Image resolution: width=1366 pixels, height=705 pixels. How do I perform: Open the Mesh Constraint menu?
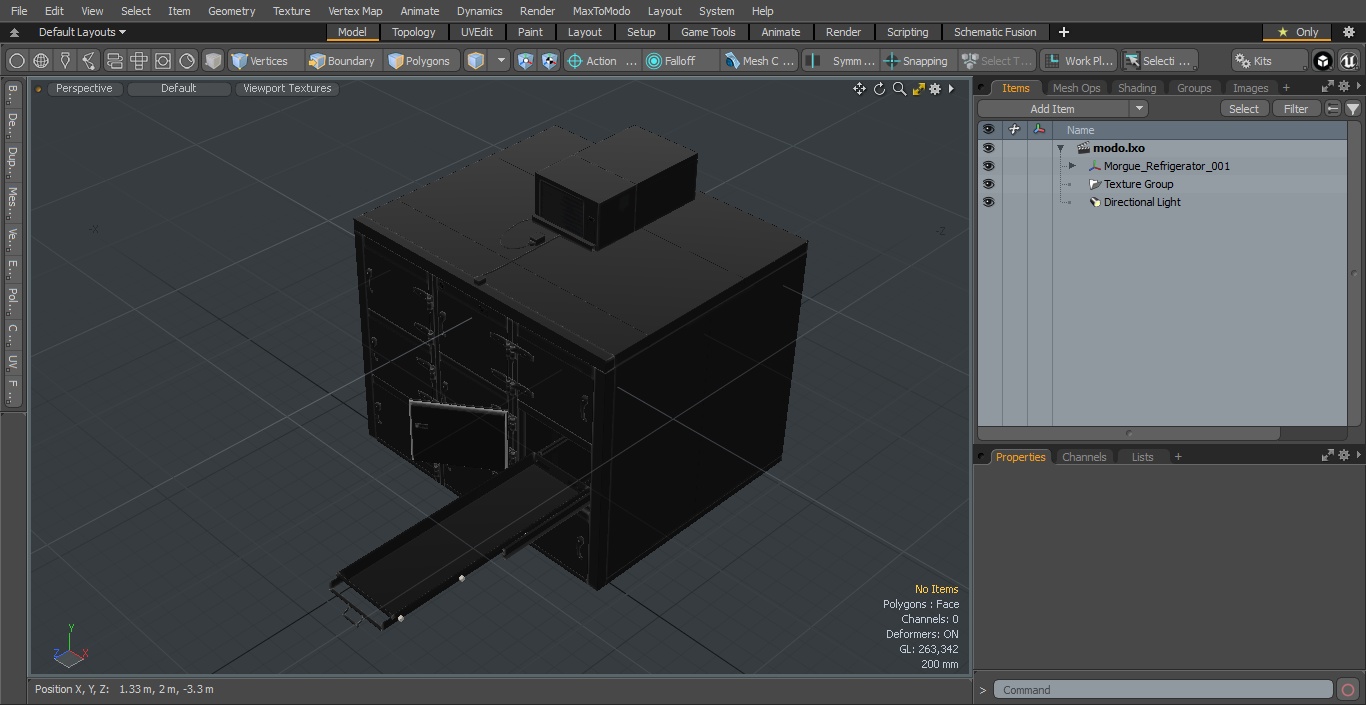[759, 61]
